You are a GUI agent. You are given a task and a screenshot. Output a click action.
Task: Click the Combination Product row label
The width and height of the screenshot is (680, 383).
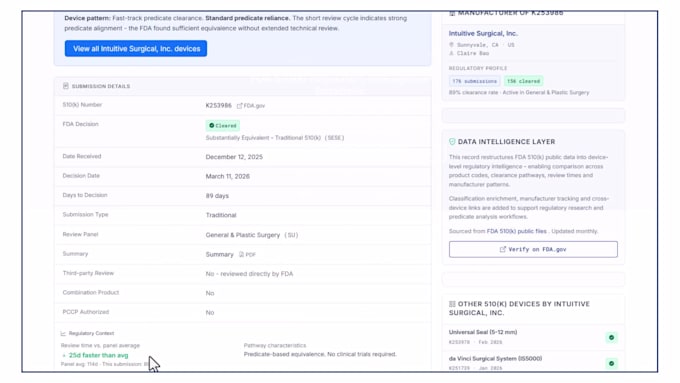[x=91, y=293]
